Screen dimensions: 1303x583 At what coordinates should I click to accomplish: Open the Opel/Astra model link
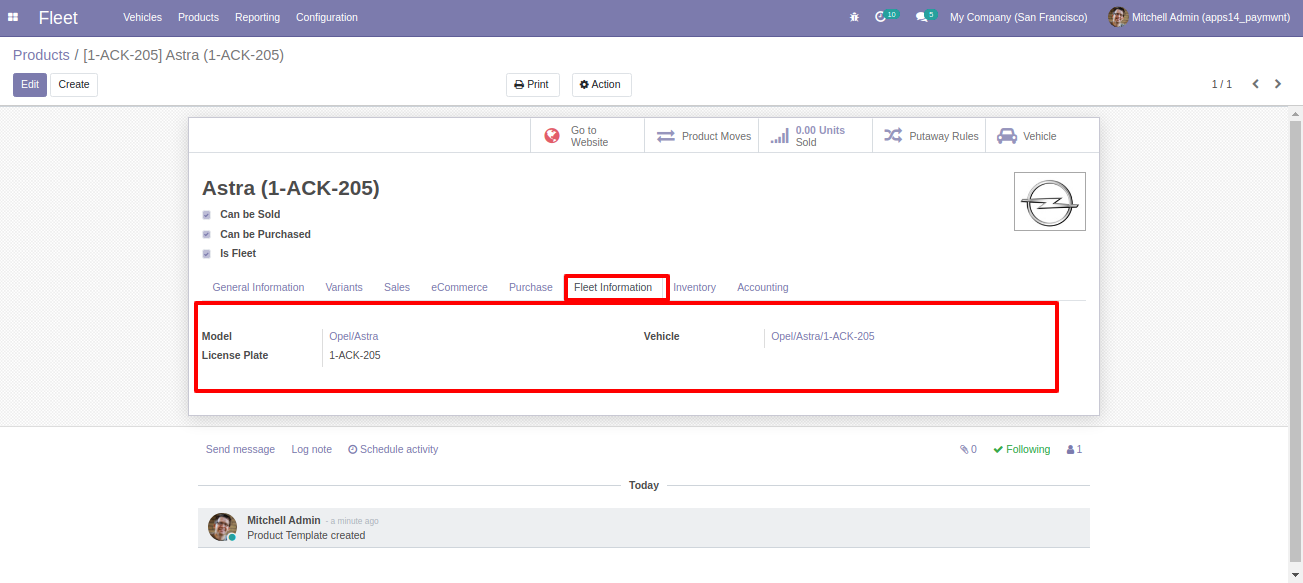pyautogui.click(x=354, y=337)
